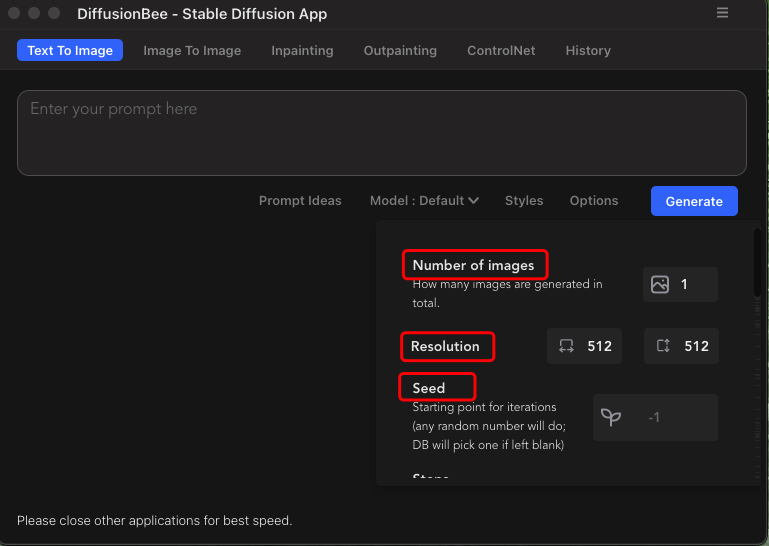Viewport: 769px width, 546px height.
Task: Click the seedling icon in Seed field
Action: coord(611,417)
